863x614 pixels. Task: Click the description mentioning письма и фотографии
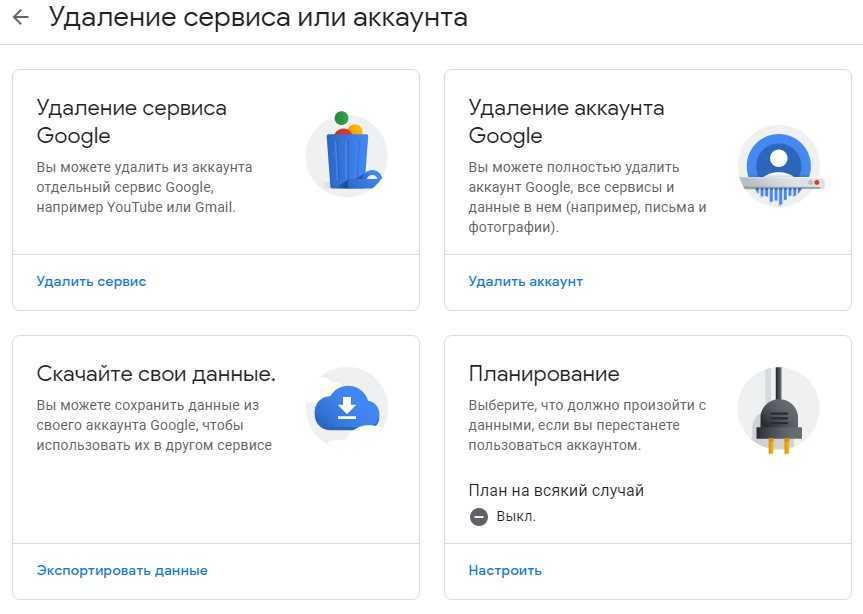coord(587,197)
